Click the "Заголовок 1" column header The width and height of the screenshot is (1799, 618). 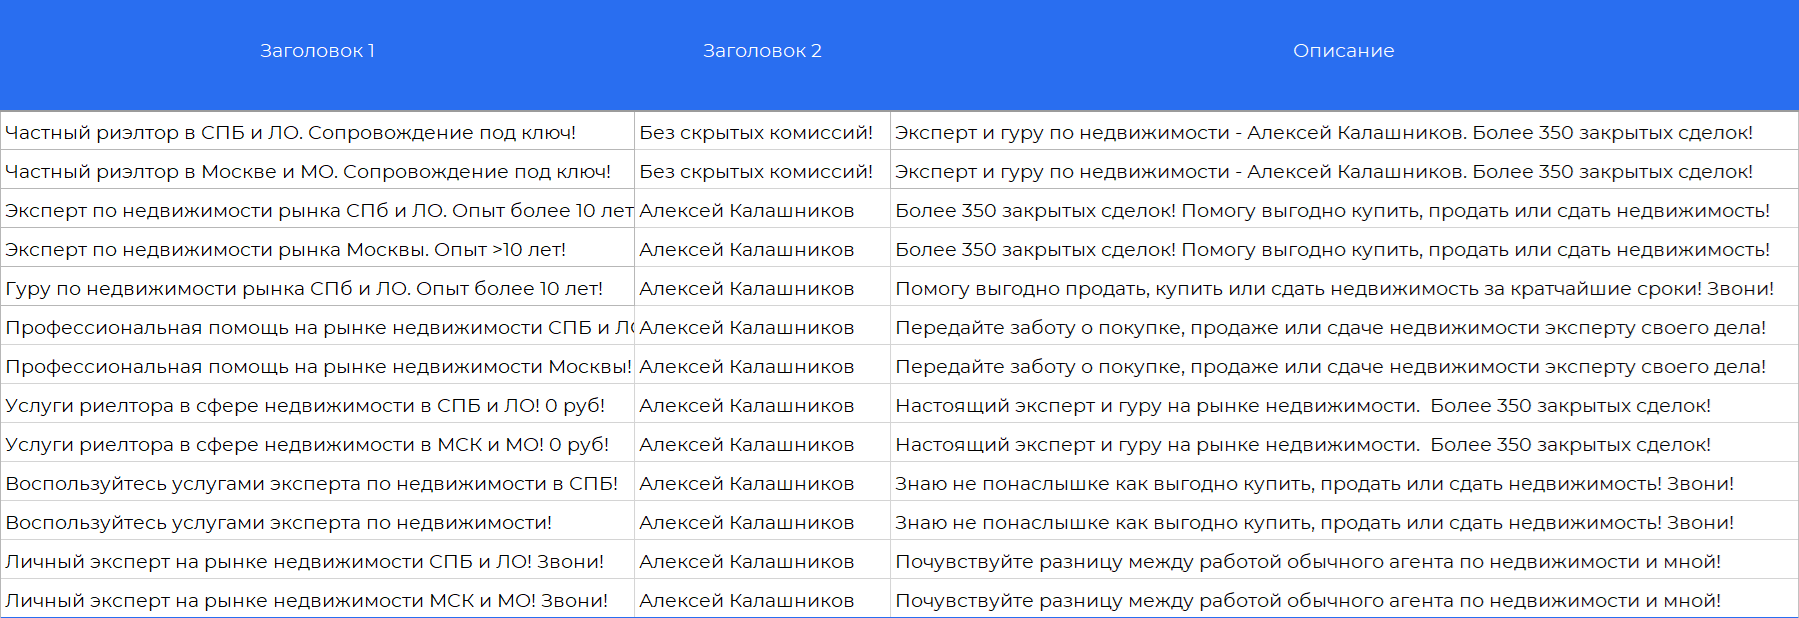click(x=317, y=51)
